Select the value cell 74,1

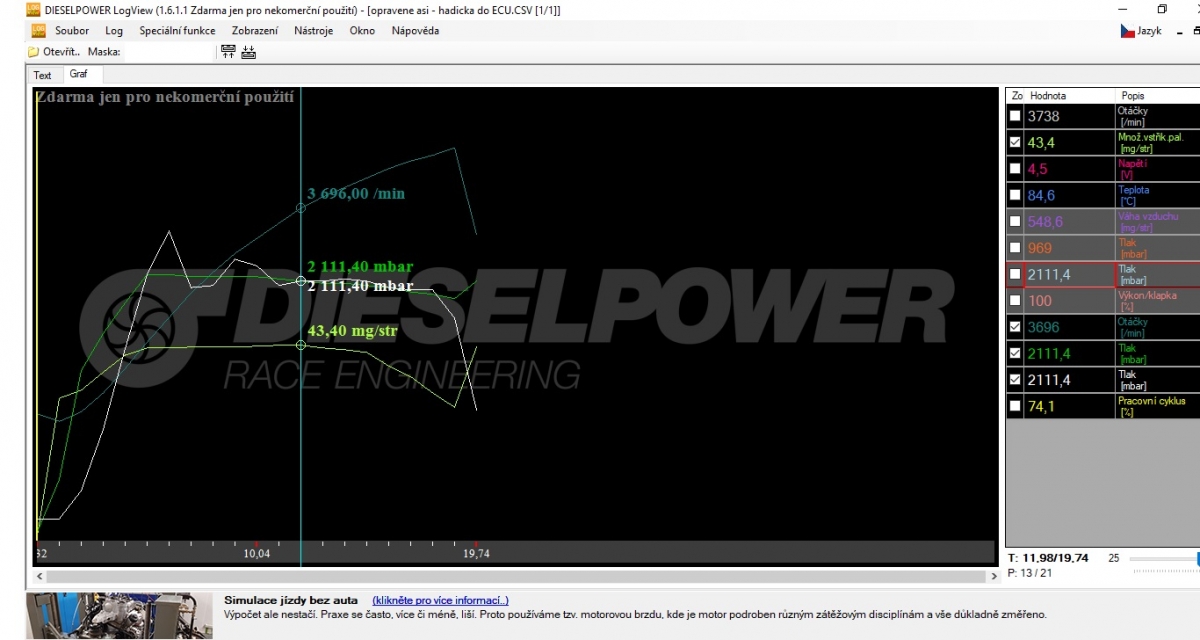click(x=1070, y=406)
